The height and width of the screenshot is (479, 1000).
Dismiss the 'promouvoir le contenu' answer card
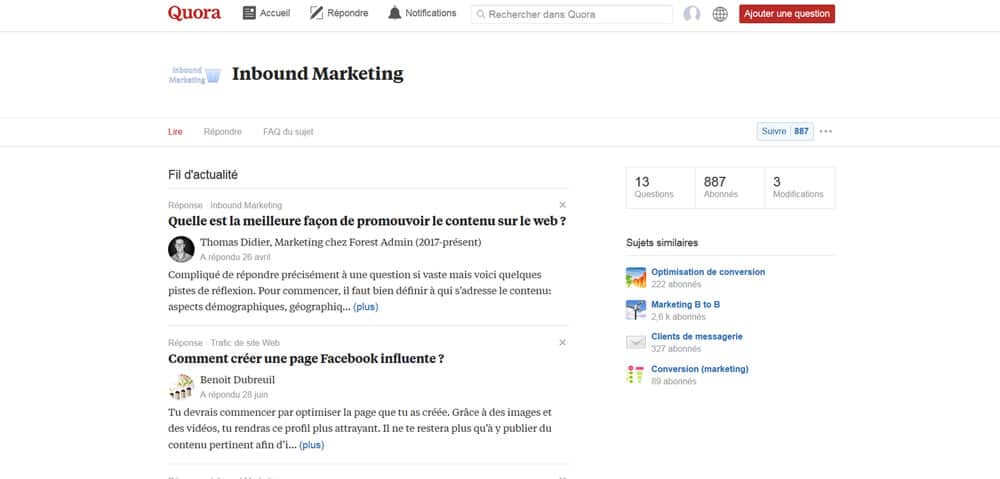point(562,205)
